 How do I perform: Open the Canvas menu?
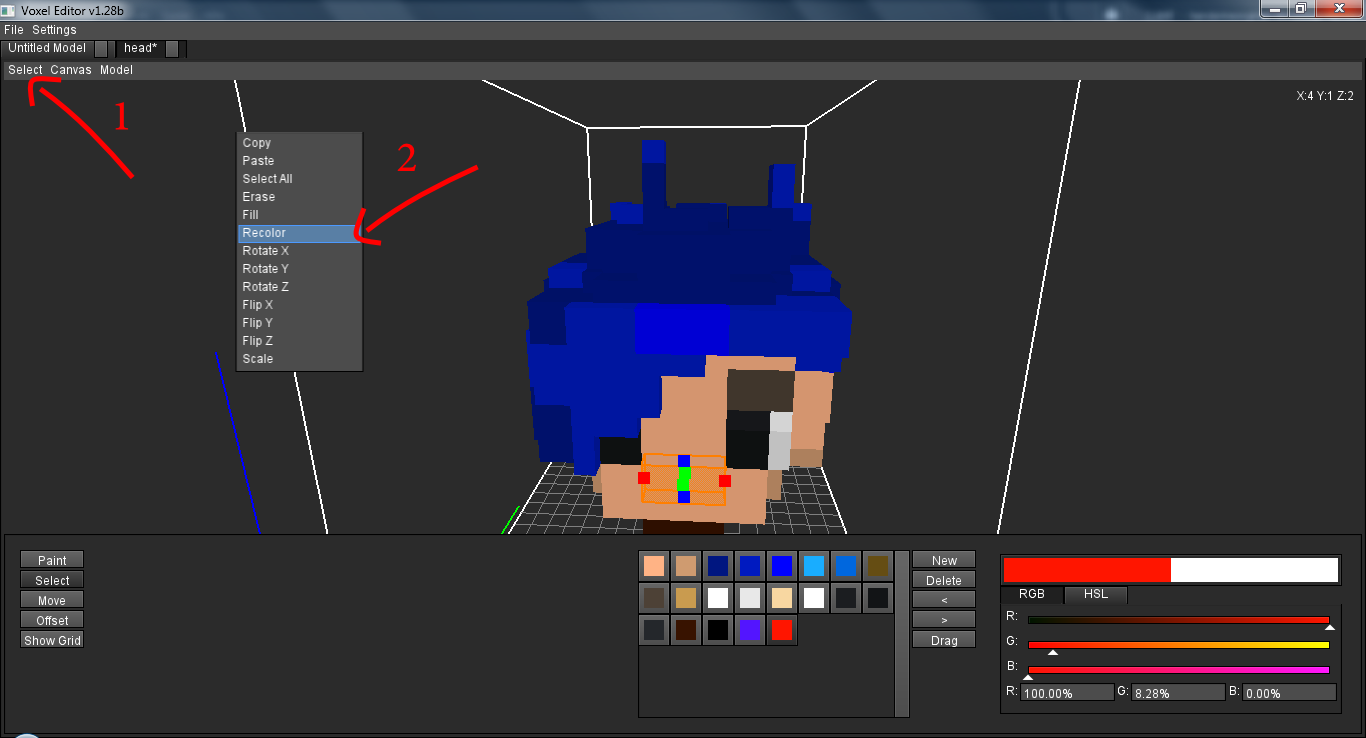tap(71, 70)
